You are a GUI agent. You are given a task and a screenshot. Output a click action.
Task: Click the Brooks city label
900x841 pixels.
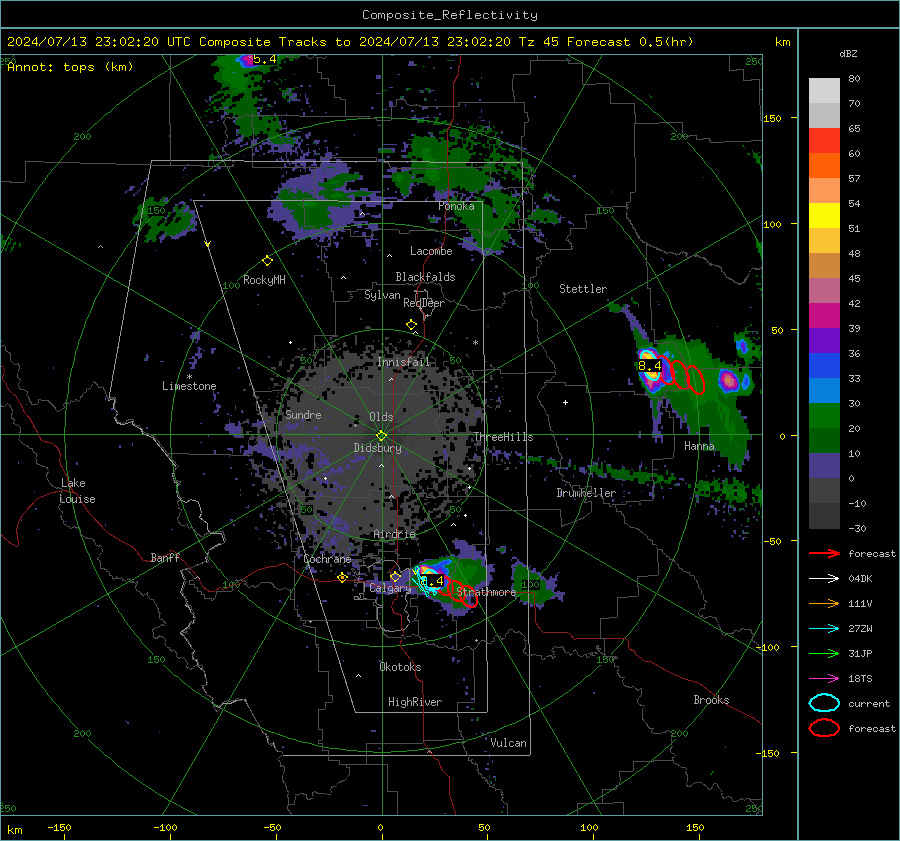pos(711,700)
